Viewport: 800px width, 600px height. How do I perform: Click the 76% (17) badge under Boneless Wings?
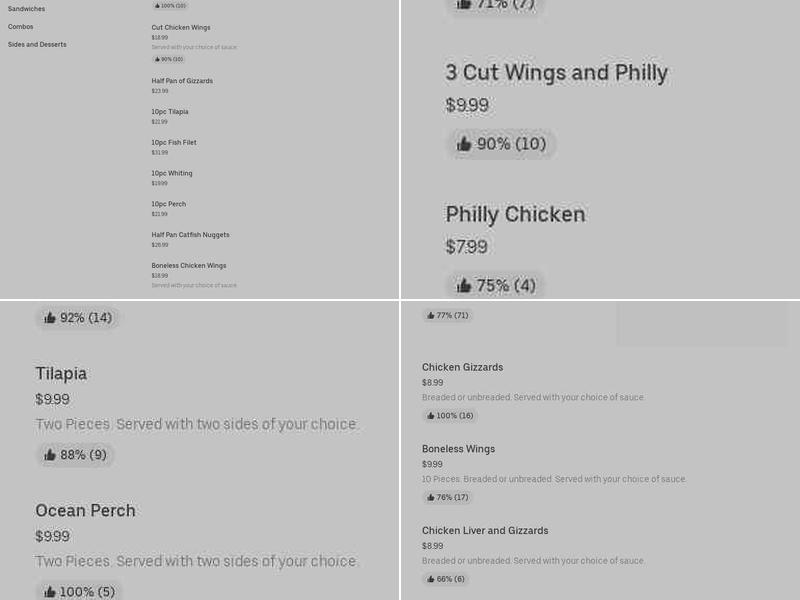pos(446,497)
